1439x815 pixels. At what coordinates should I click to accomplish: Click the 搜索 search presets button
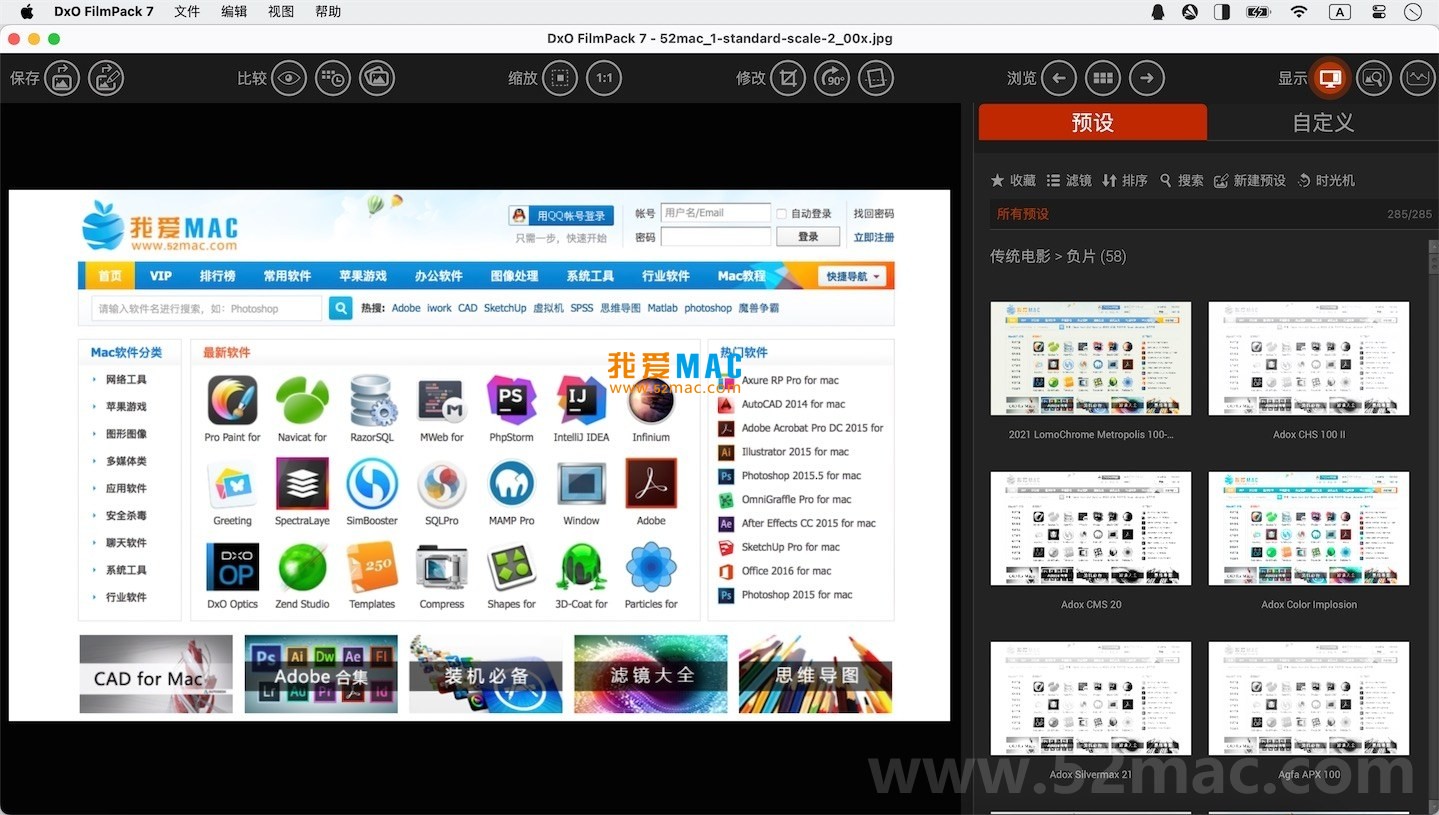1181,181
